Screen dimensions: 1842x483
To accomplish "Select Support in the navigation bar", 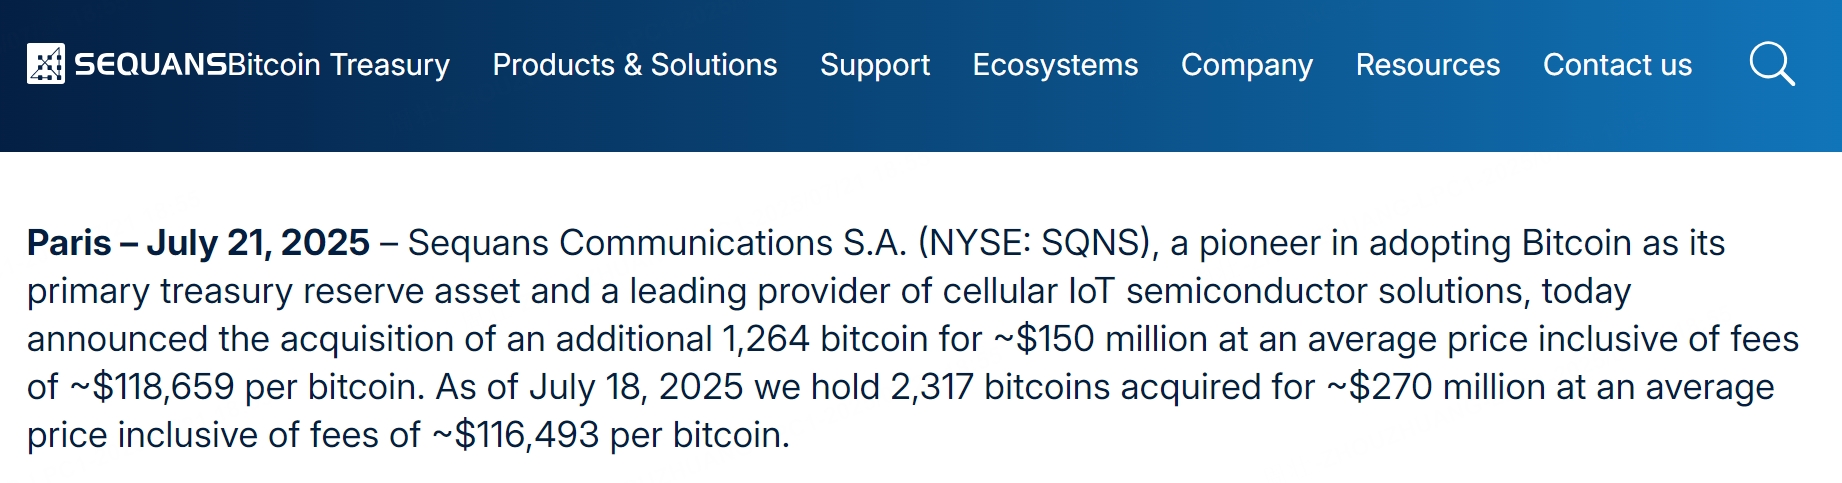I will pyautogui.click(x=875, y=65).
